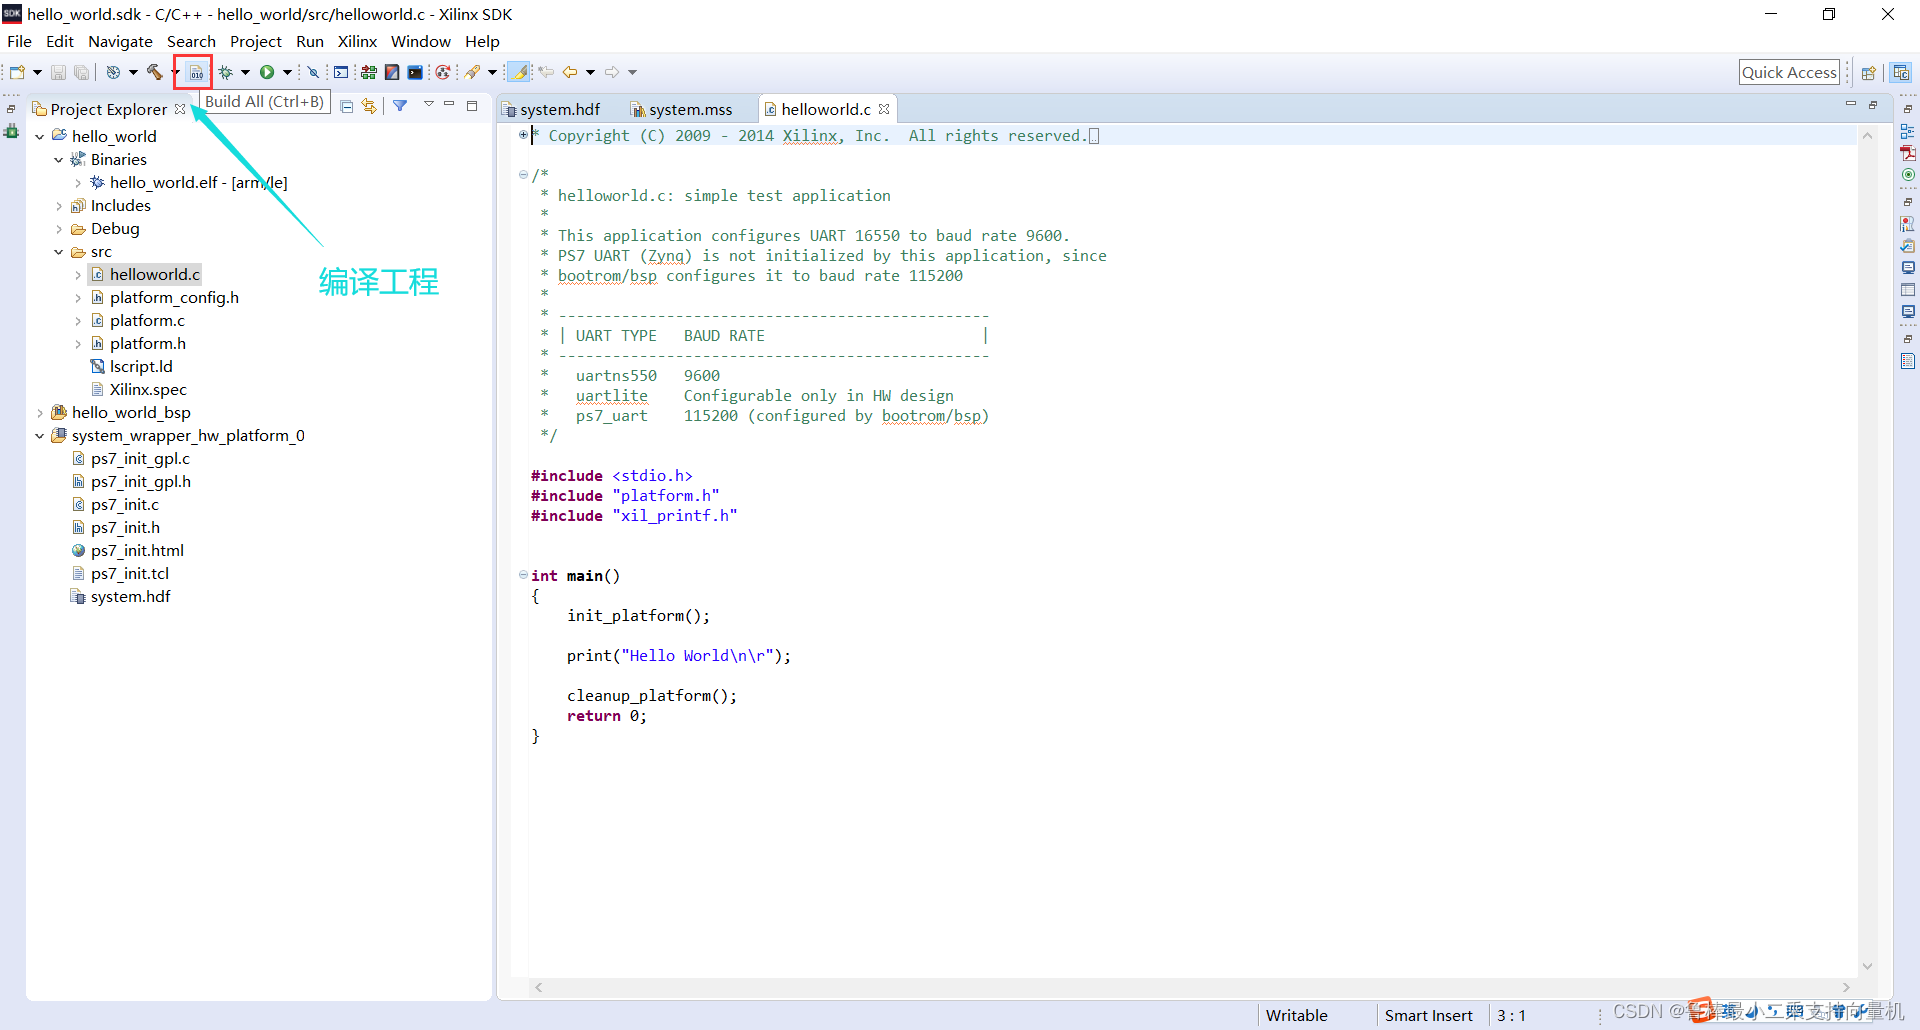Viewport: 1920px width, 1030px height.
Task: Open the Project menu
Action: click(256, 41)
